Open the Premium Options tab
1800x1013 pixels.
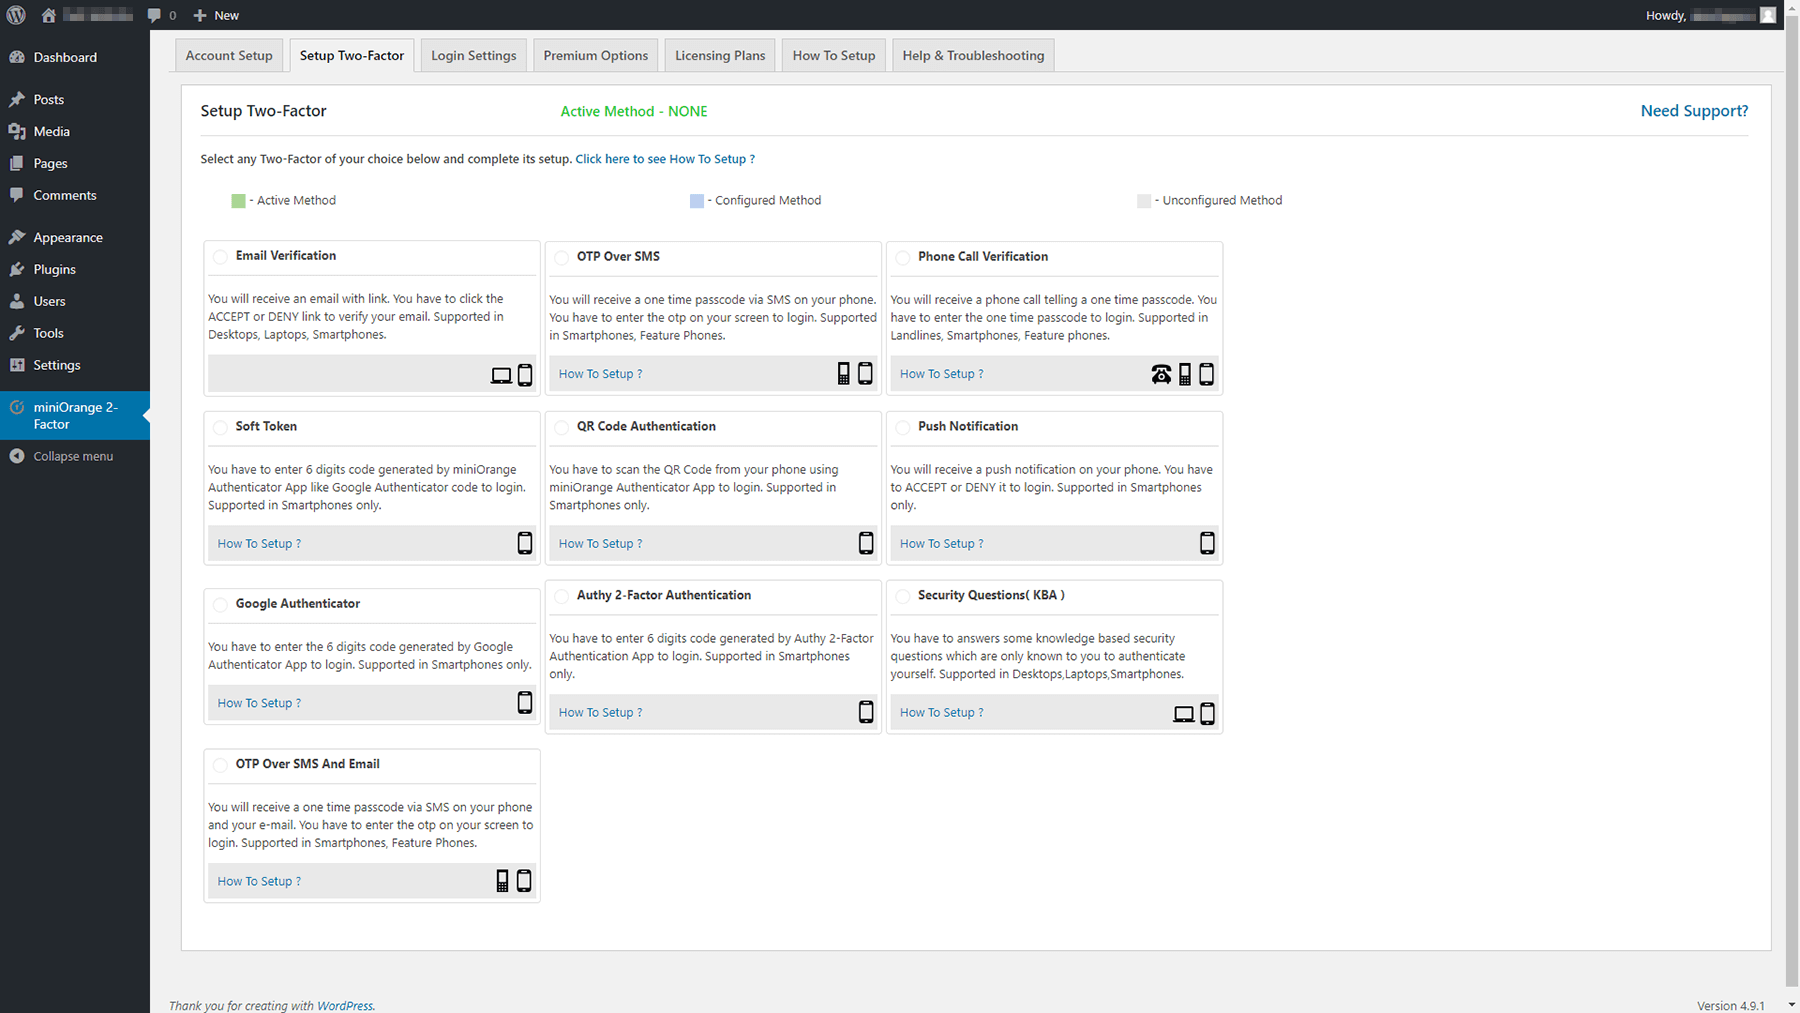595,55
